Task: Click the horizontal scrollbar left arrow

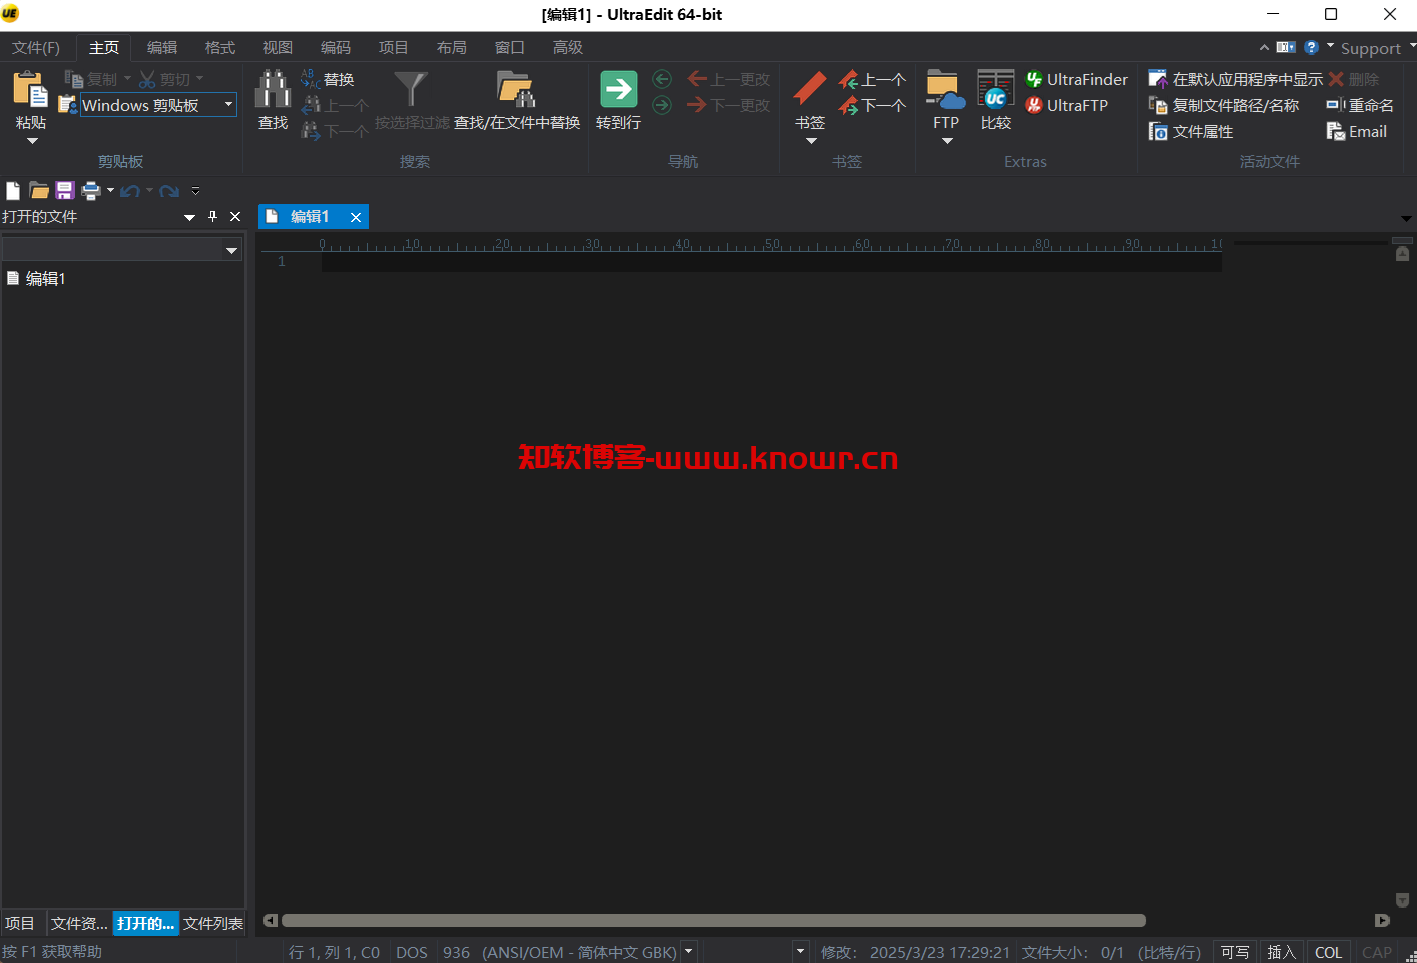Action: pyautogui.click(x=270, y=920)
